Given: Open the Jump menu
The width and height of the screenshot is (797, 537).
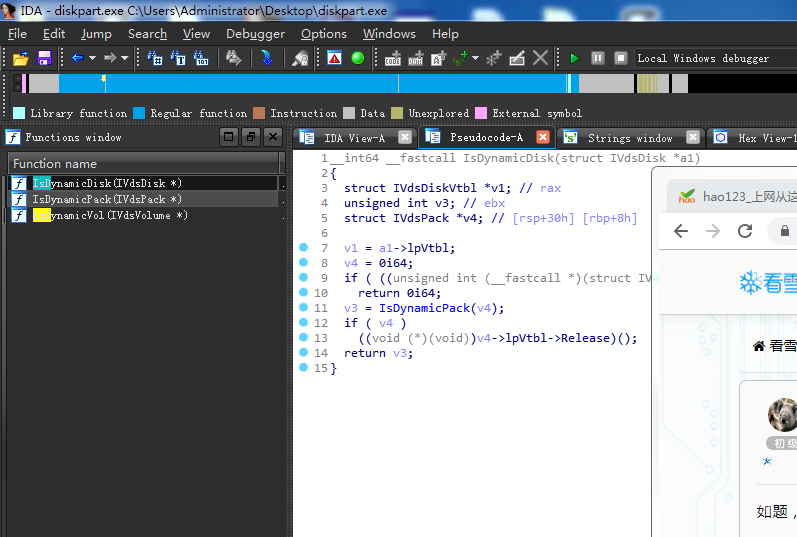Looking at the screenshot, I should tap(96, 34).
